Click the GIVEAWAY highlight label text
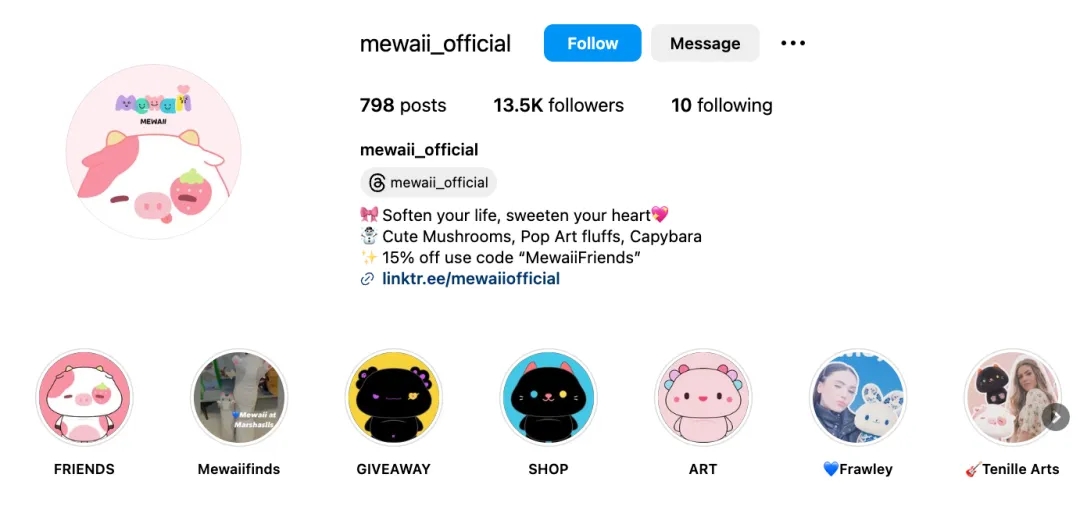This screenshot has width=1080, height=517. (393, 469)
